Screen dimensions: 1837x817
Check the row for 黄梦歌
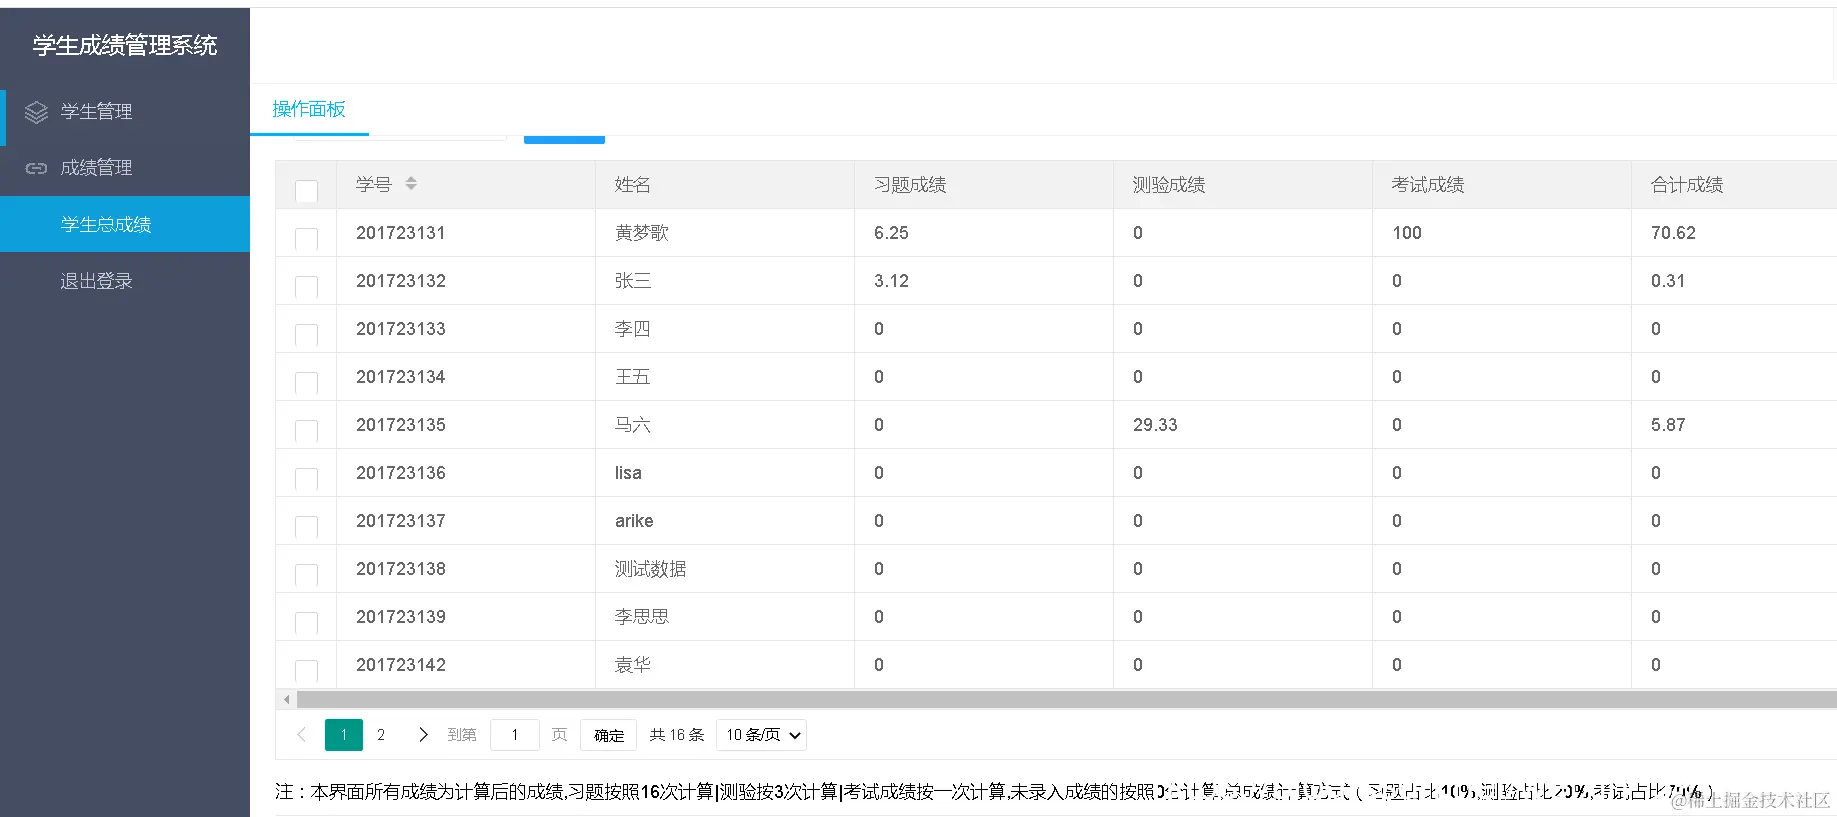(x=307, y=238)
